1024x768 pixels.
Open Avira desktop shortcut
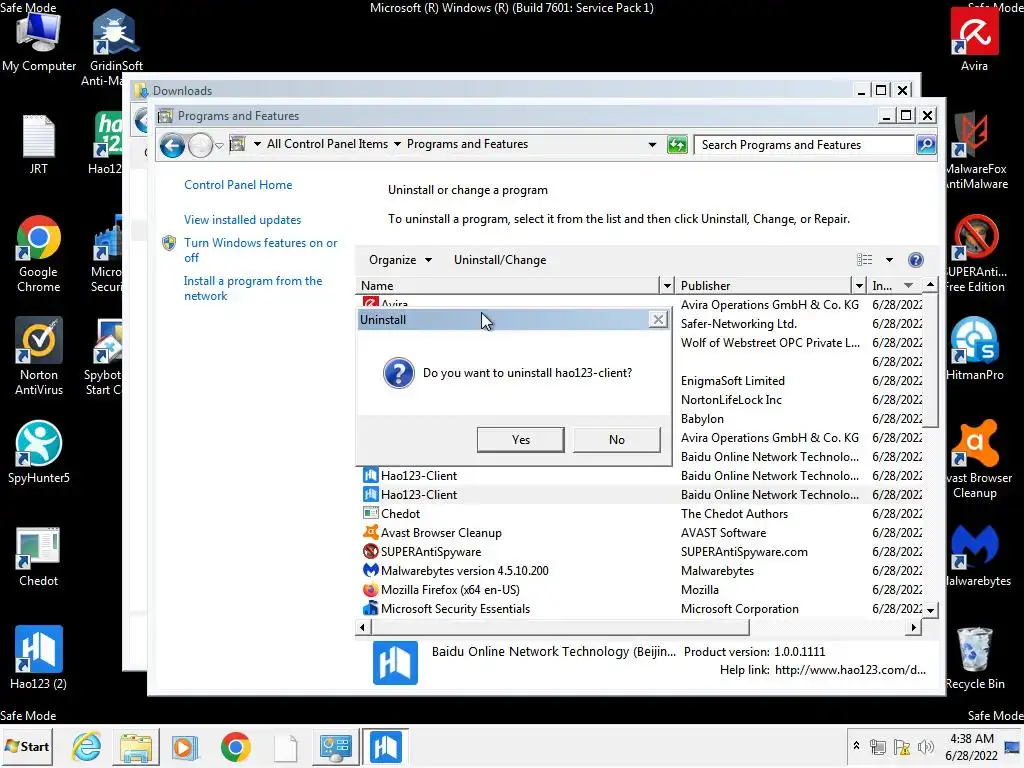[x=974, y=39]
